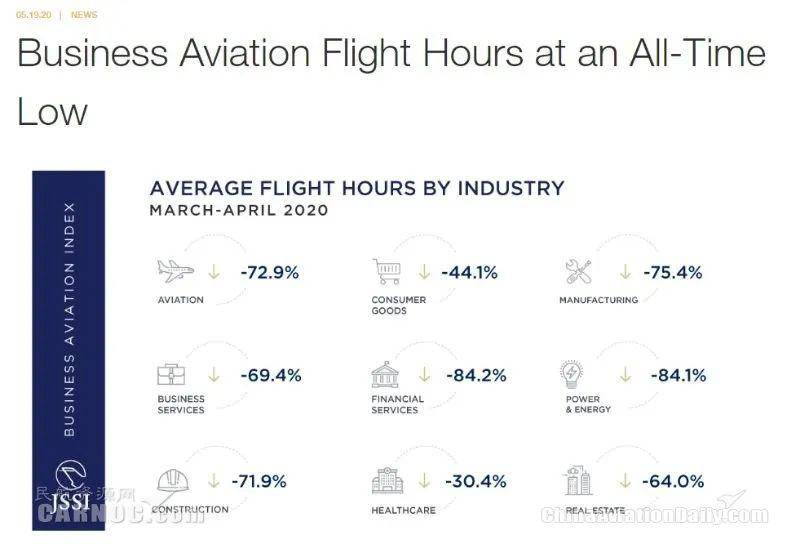
Task: Click the Business Aviation Flight Hours headline
Action: (391, 82)
